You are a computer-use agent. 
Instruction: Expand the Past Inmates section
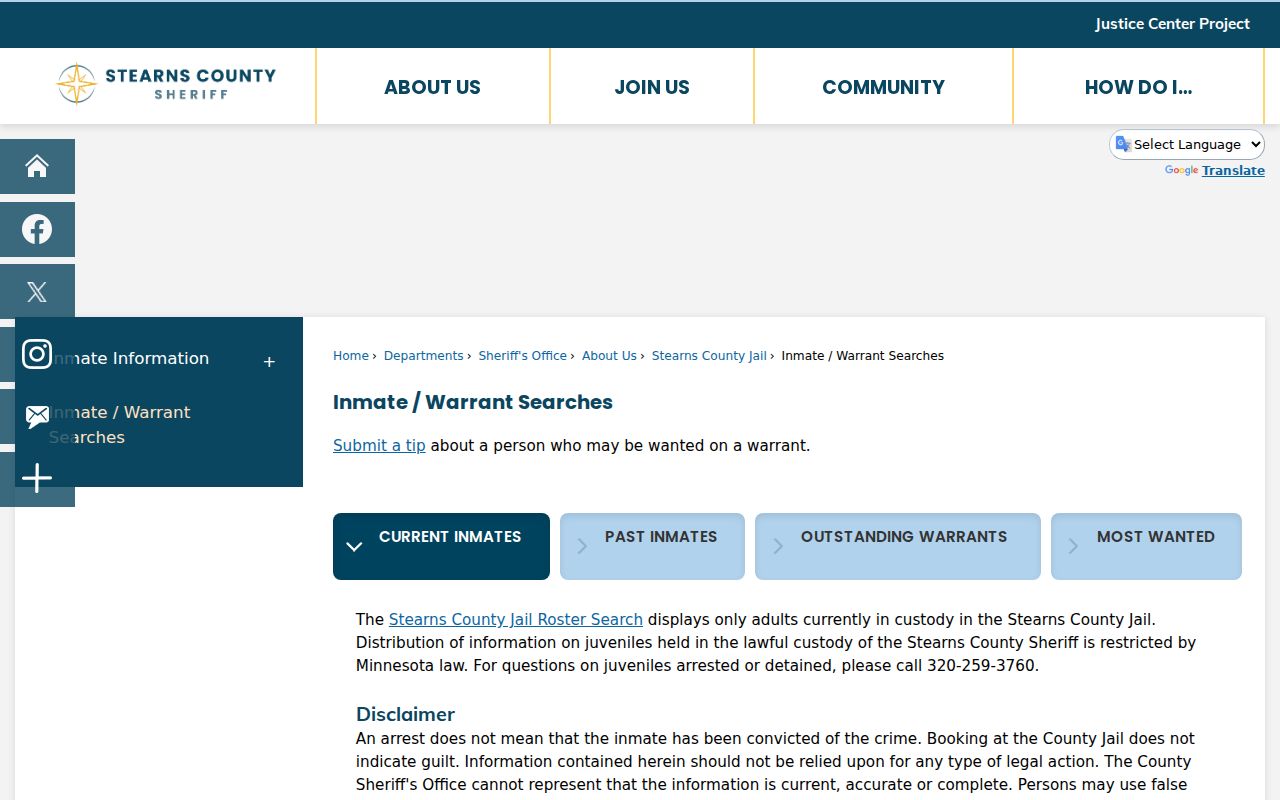[652, 546]
